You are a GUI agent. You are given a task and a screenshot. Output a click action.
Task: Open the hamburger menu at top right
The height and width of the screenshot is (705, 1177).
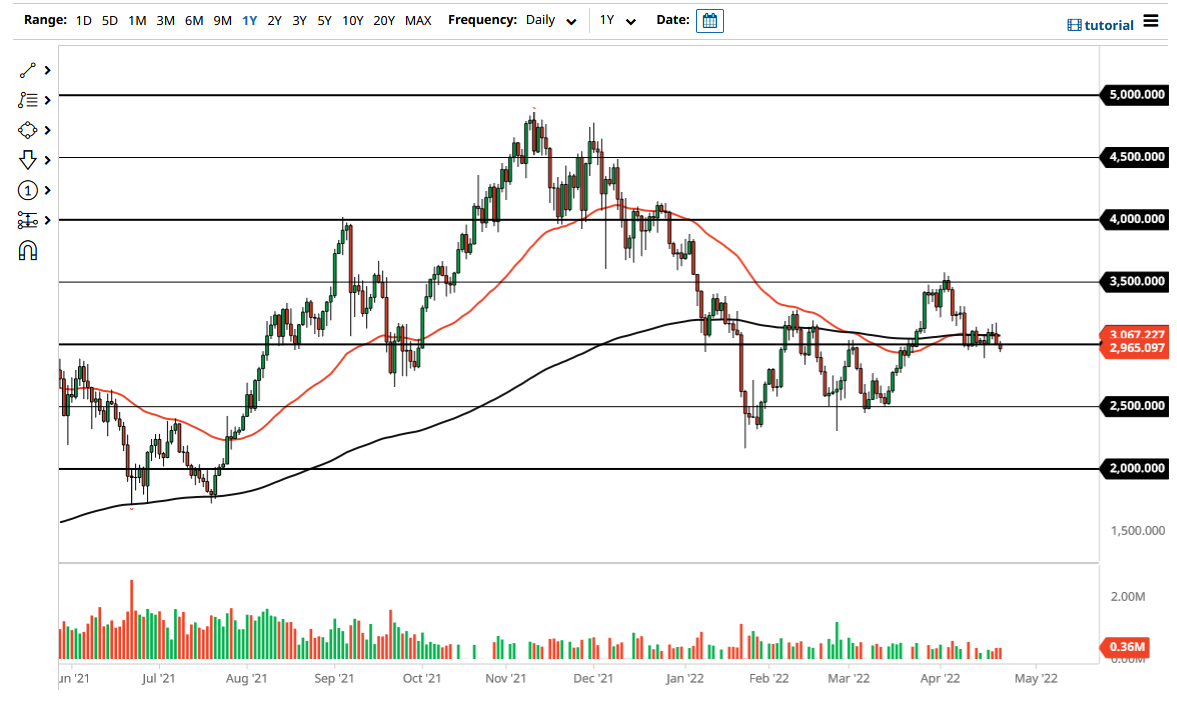[x=1151, y=21]
